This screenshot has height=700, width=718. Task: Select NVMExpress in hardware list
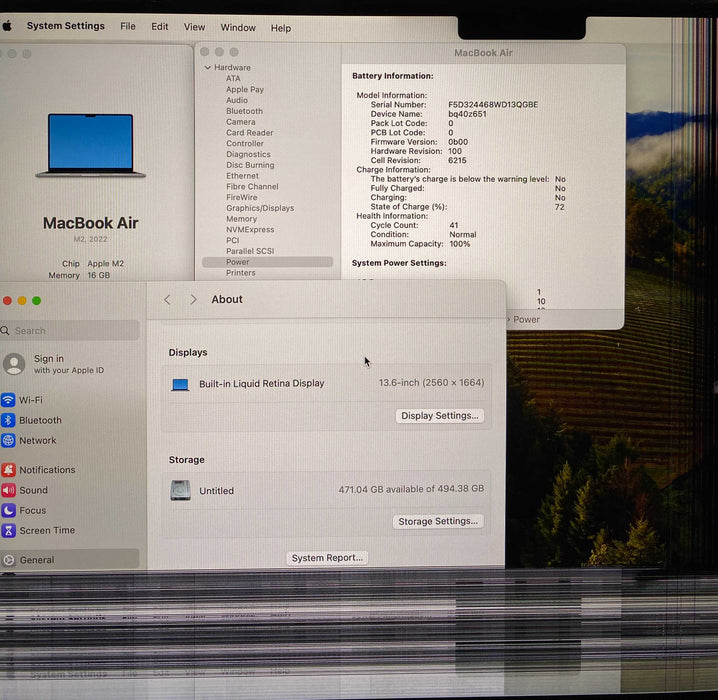pyautogui.click(x=250, y=229)
